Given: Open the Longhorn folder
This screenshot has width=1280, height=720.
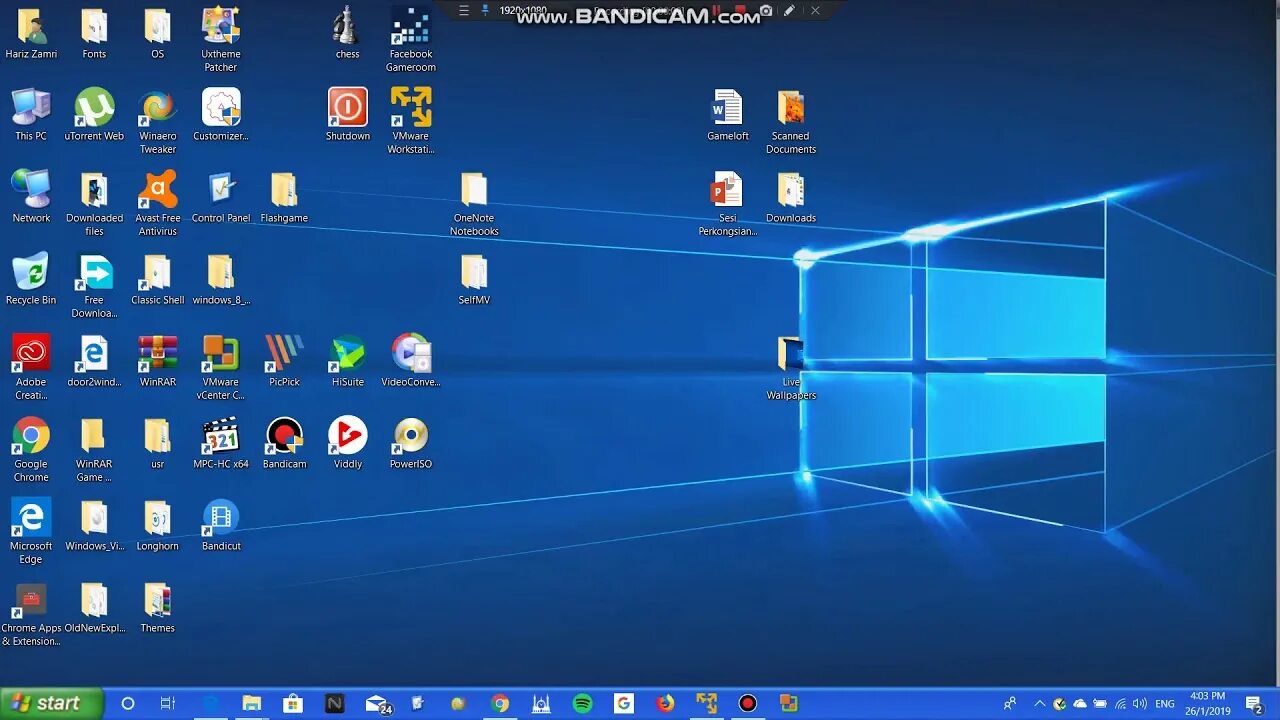Looking at the screenshot, I should pos(158,526).
